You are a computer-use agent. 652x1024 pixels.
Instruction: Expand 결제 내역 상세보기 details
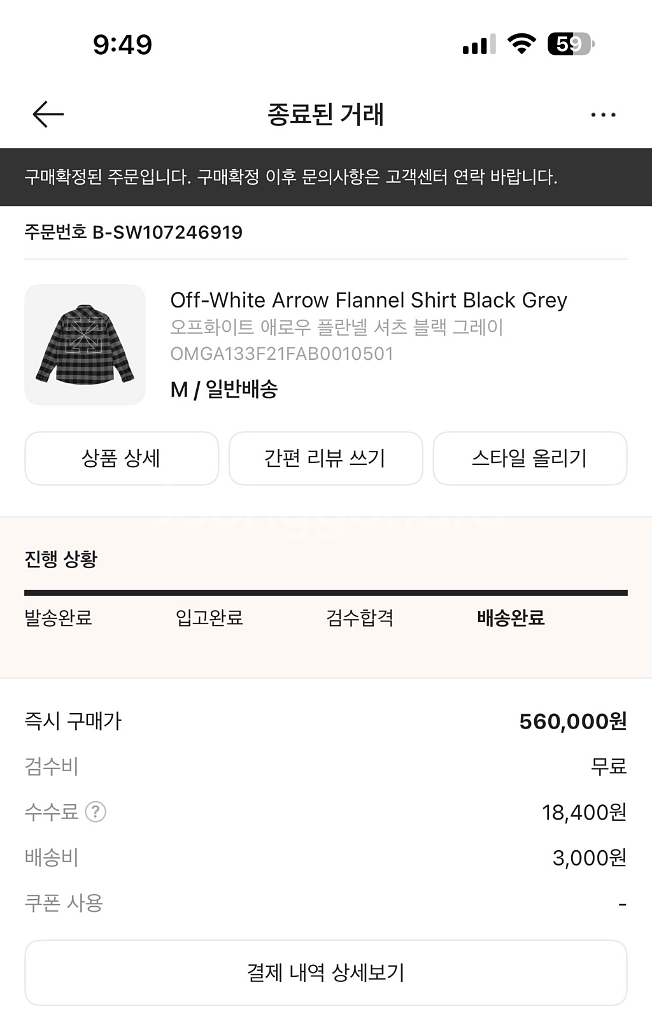[x=326, y=972]
